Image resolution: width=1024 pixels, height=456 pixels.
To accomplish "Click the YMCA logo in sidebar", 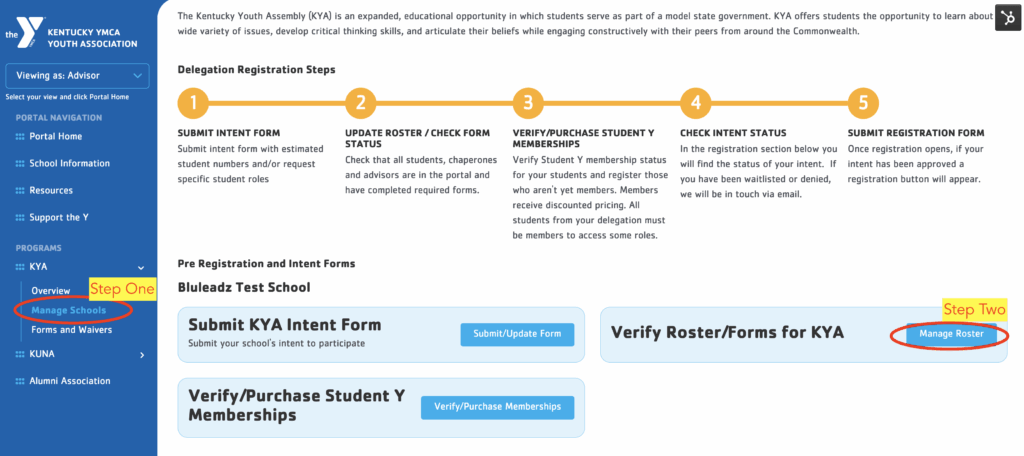I will coord(22,28).
